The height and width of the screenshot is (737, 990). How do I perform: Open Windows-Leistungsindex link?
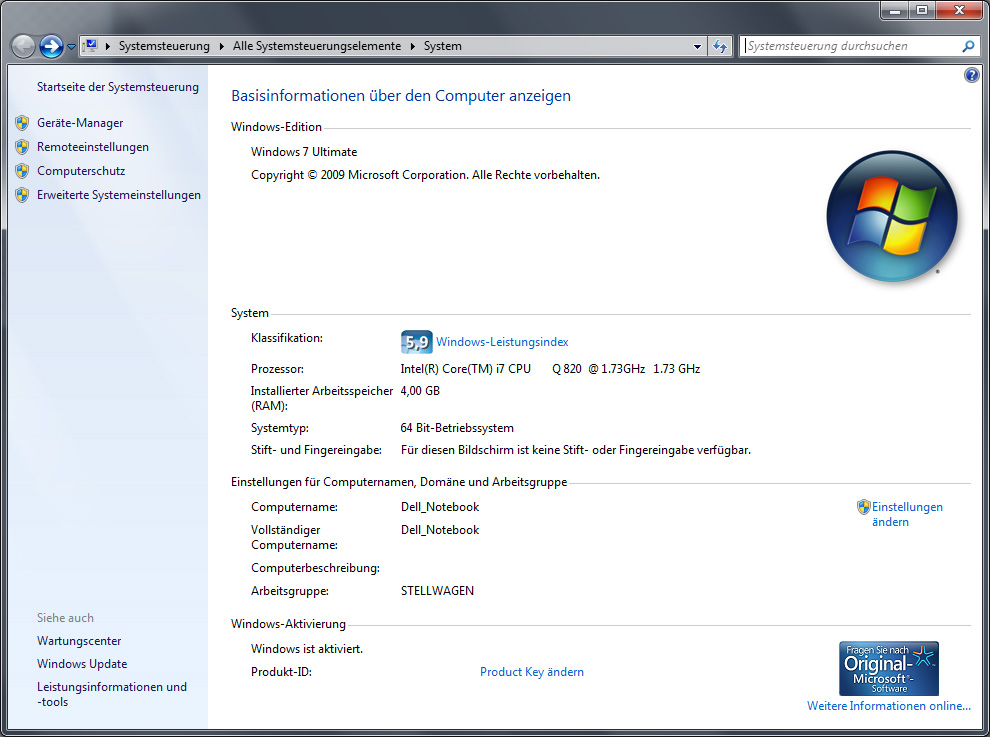pos(502,342)
